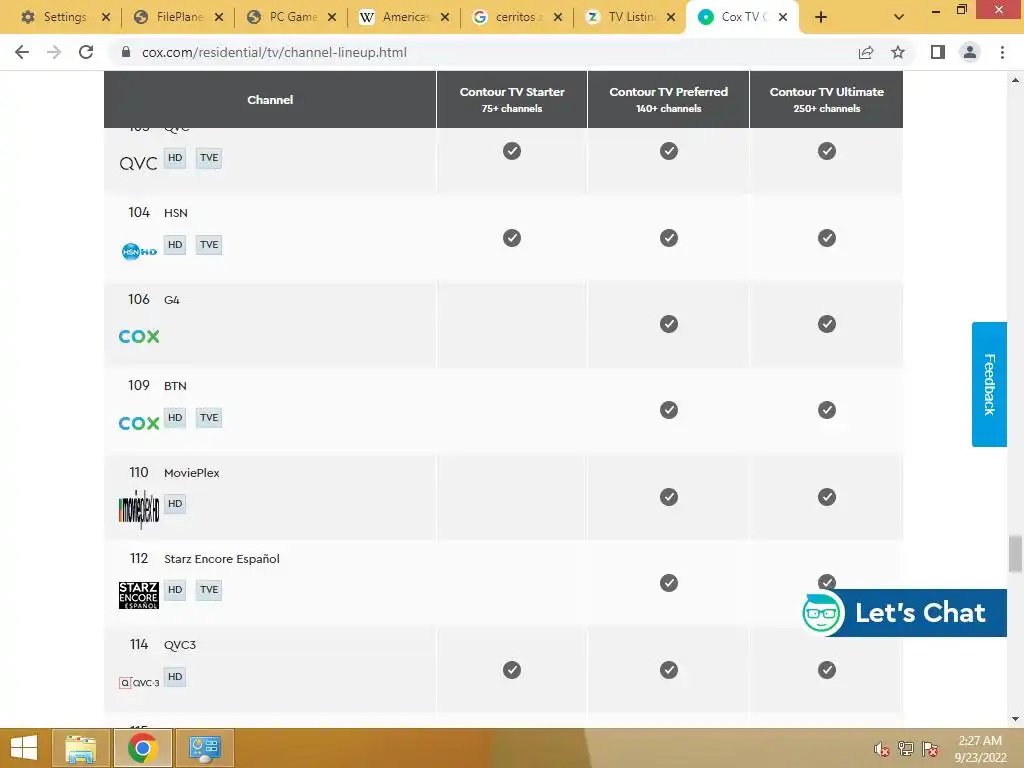Screen dimensions: 1024x768
Task: Close the FilePlanet tab
Action: (x=219, y=17)
